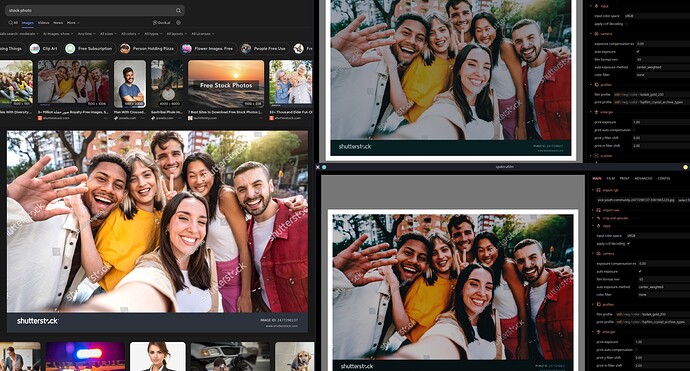This screenshot has height=371, width=690.
Task: Click profiles section icon in lower spektrafilm window
Action: point(598,305)
